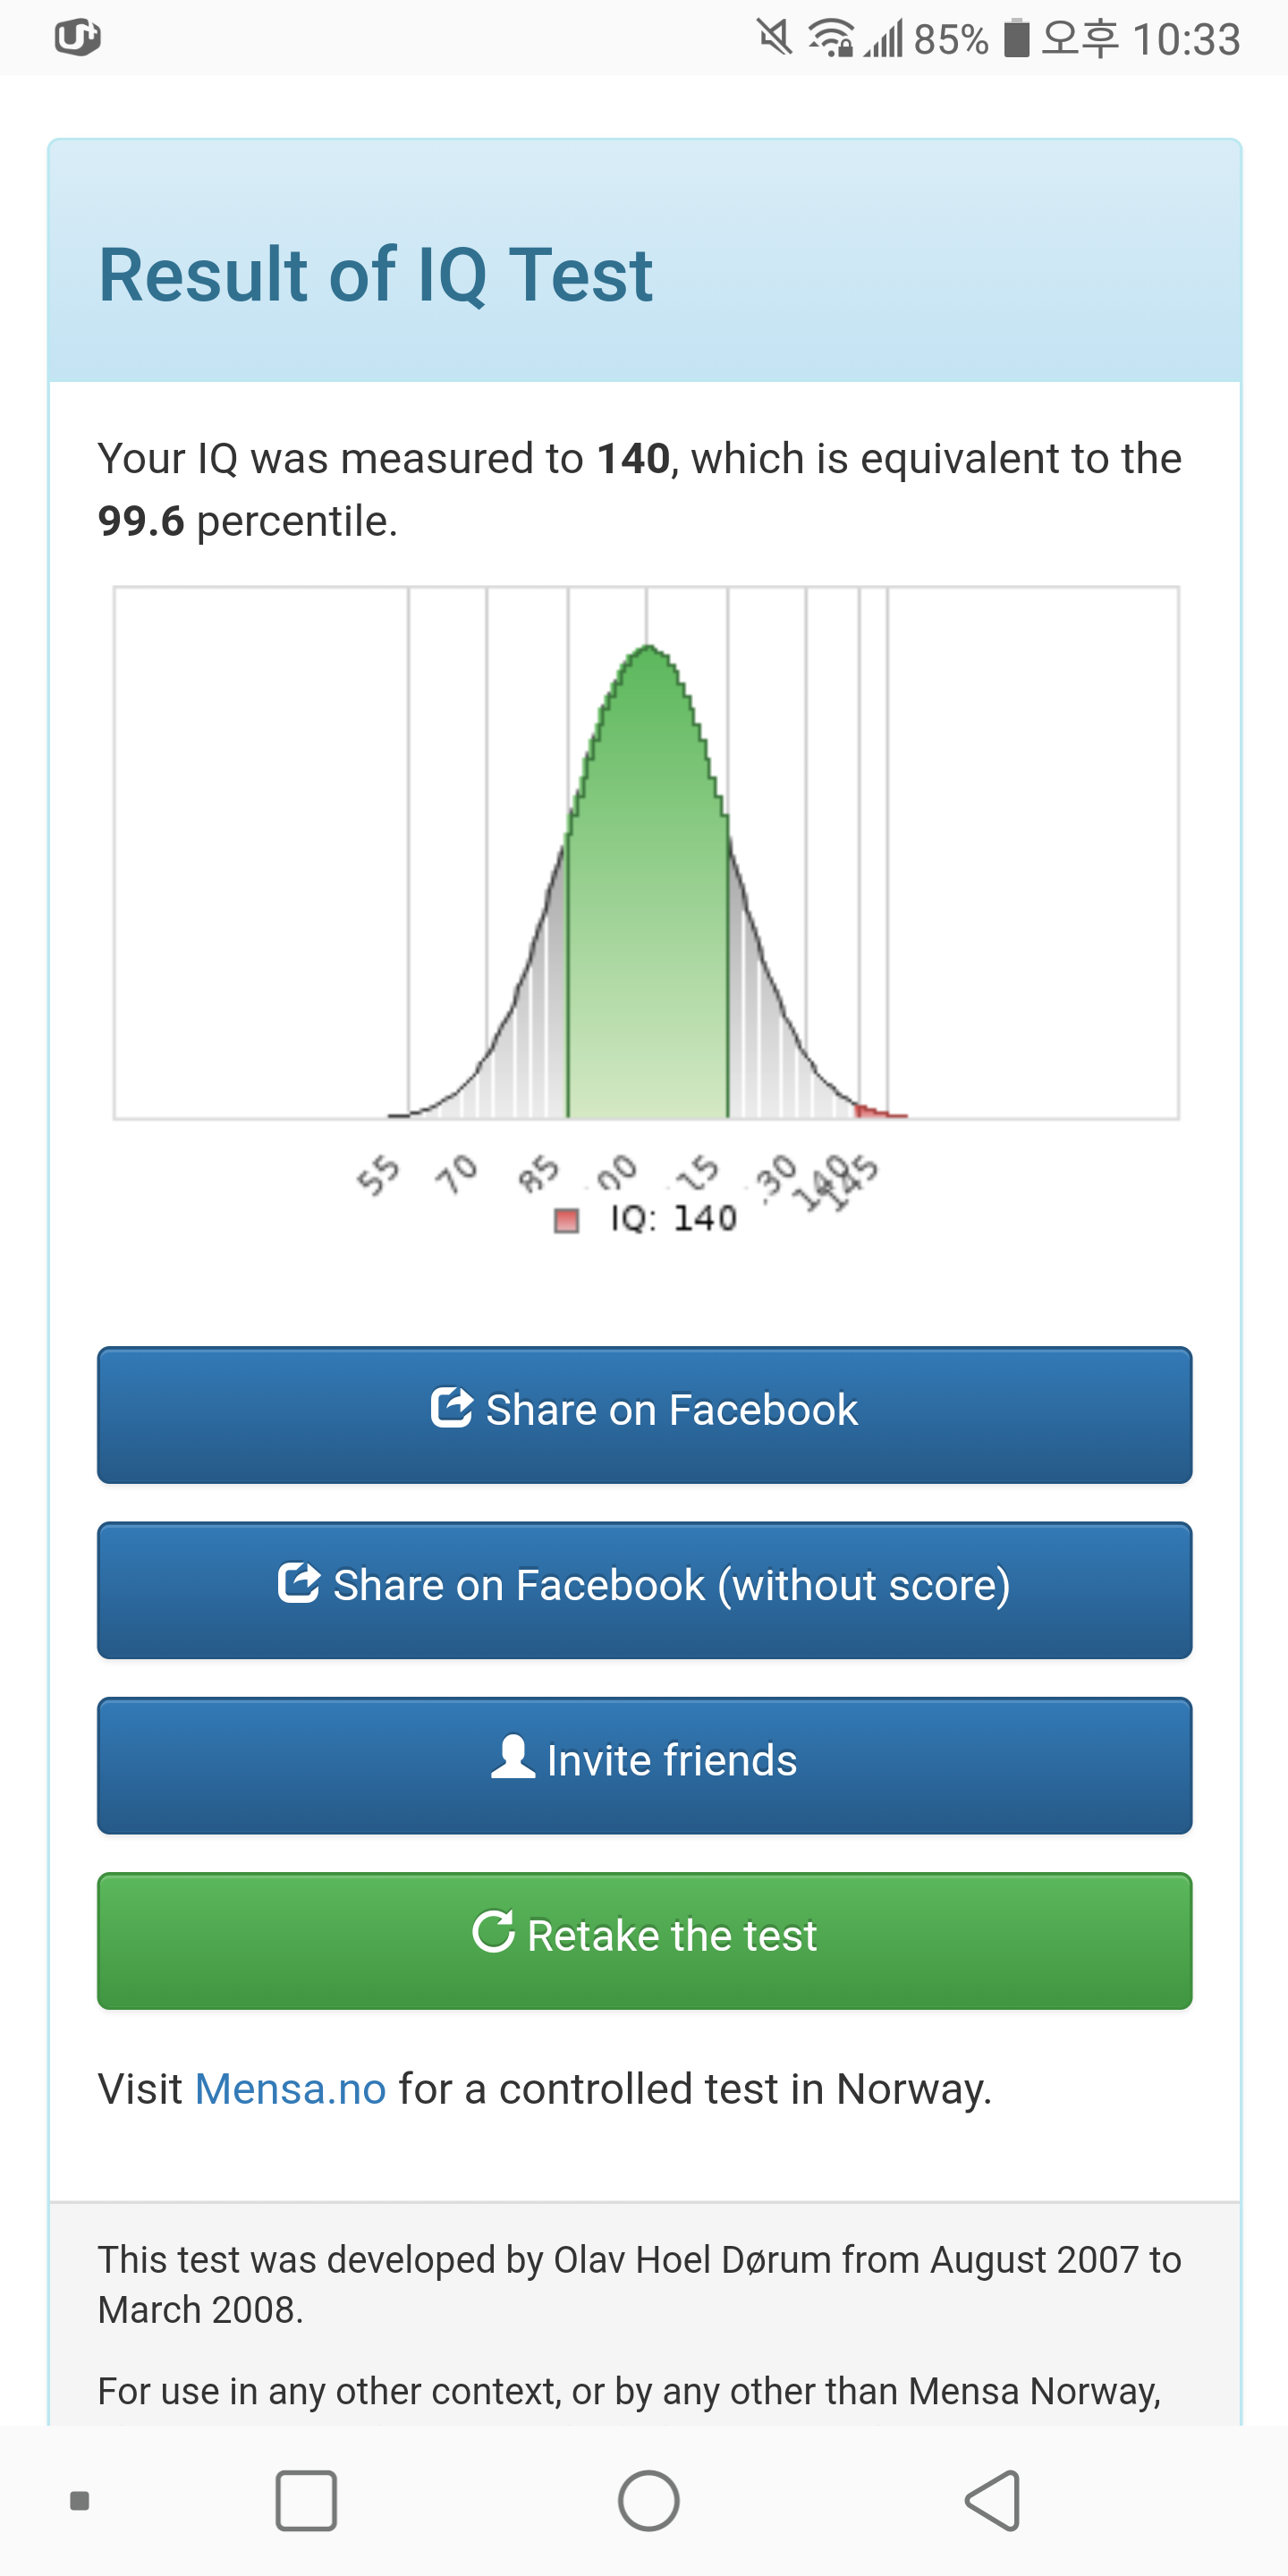Screen dimensions: 1288x2576
Task: Tap the muted sound icon in status bar
Action: click(773, 38)
